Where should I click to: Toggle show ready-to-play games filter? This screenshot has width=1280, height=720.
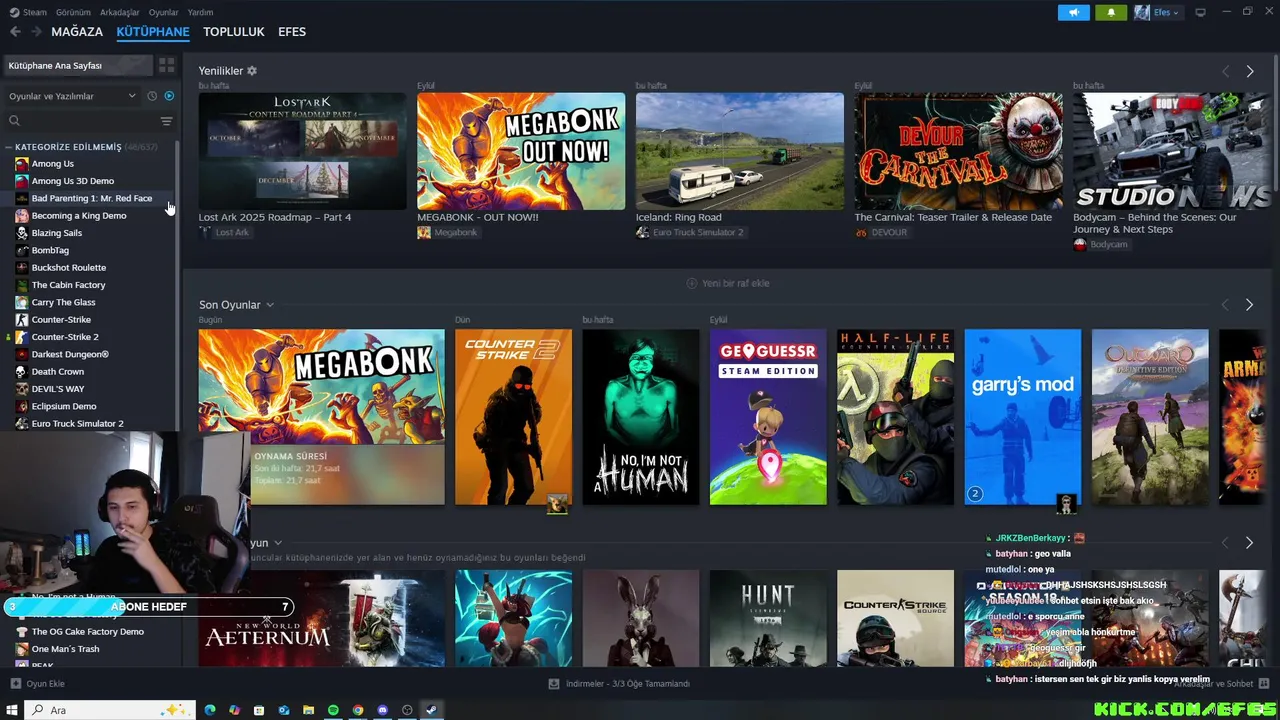point(169,96)
